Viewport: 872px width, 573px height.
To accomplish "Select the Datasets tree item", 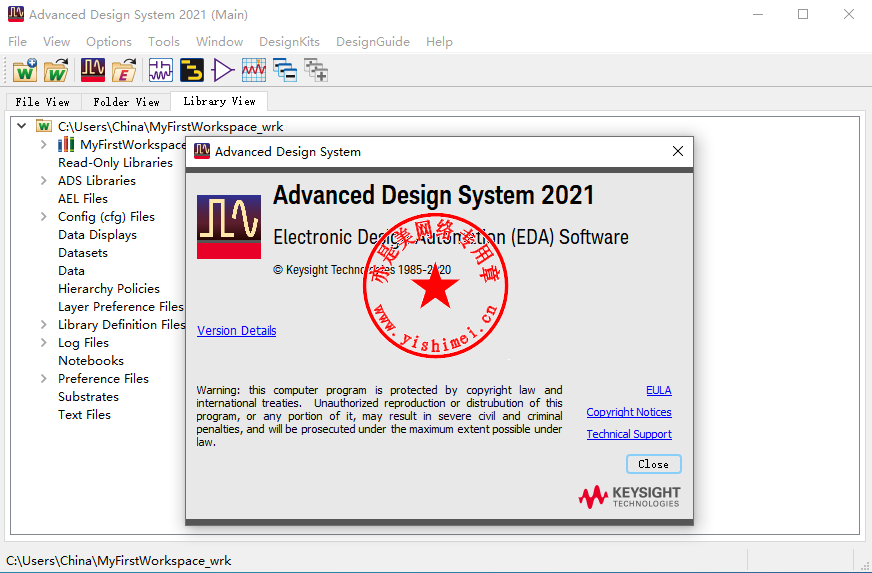I will click(83, 253).
